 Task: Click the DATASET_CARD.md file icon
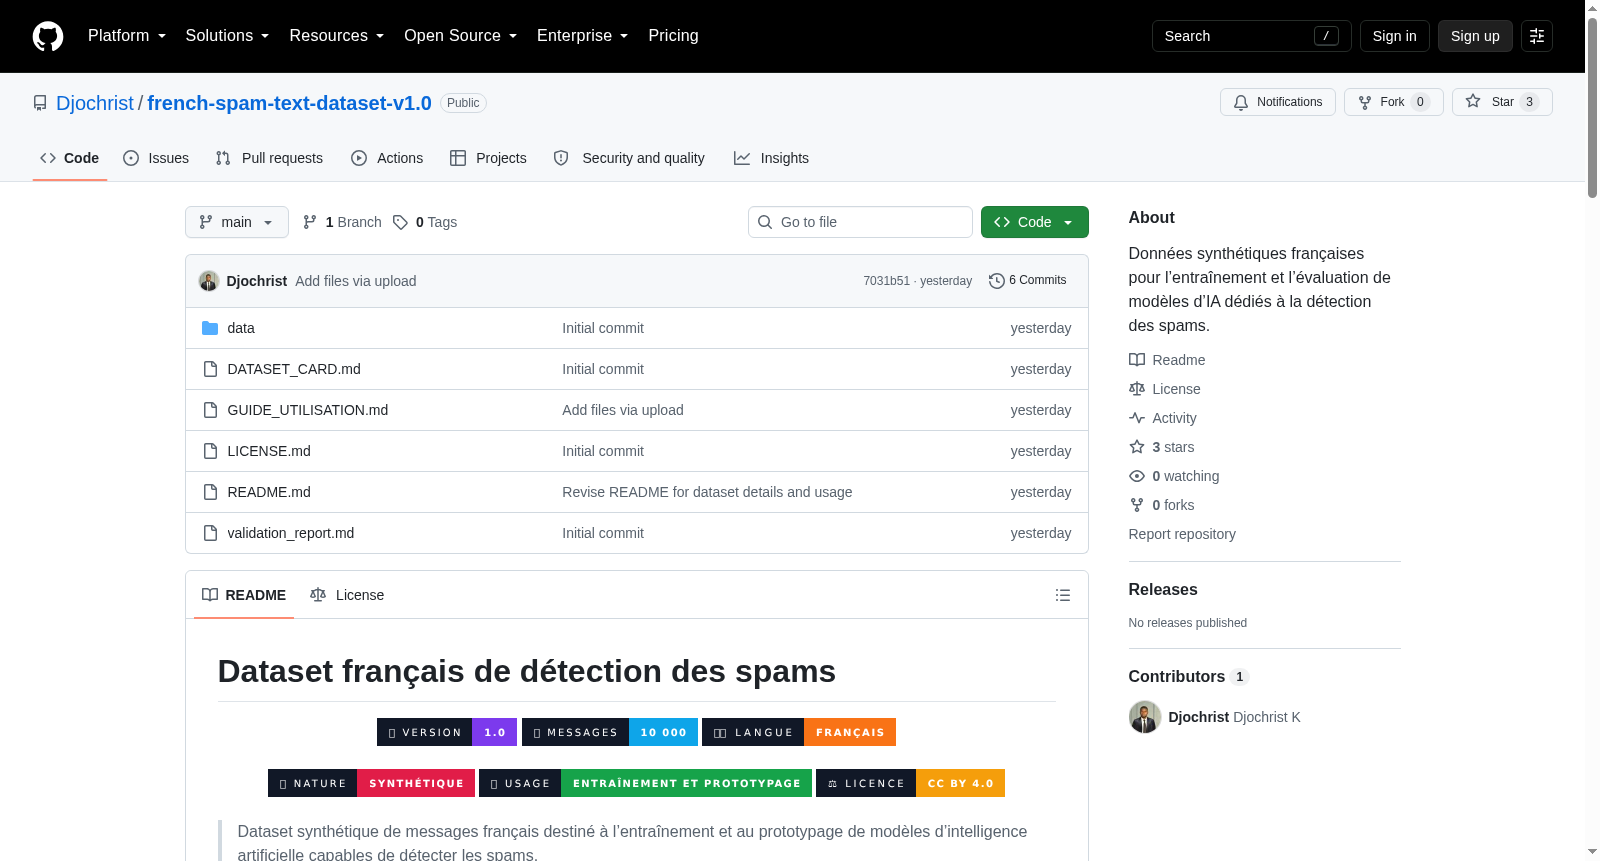pyautogui.click(x=210, y=369)
